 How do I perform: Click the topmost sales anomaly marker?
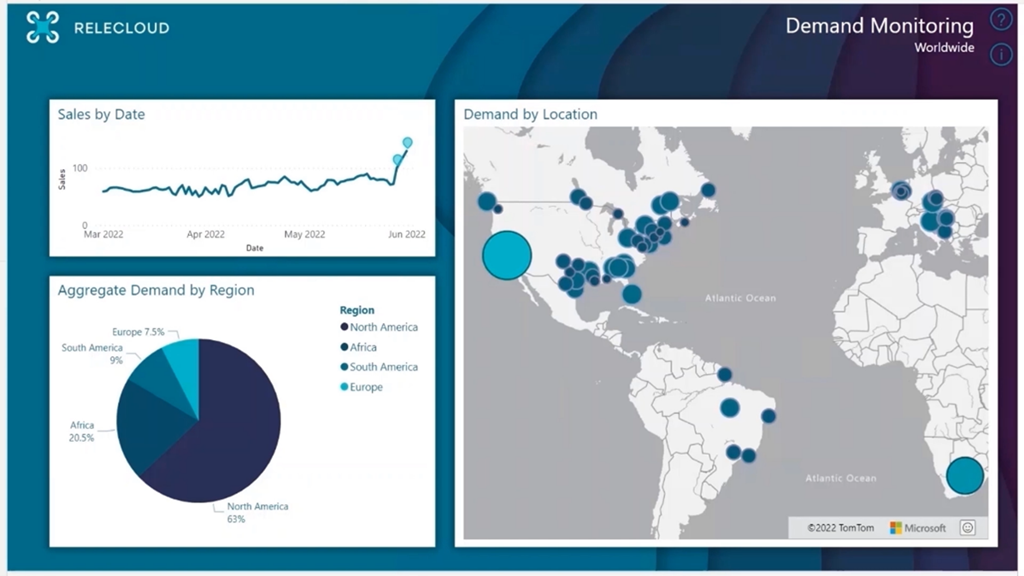pyautogui.click(x=408, y=142)
